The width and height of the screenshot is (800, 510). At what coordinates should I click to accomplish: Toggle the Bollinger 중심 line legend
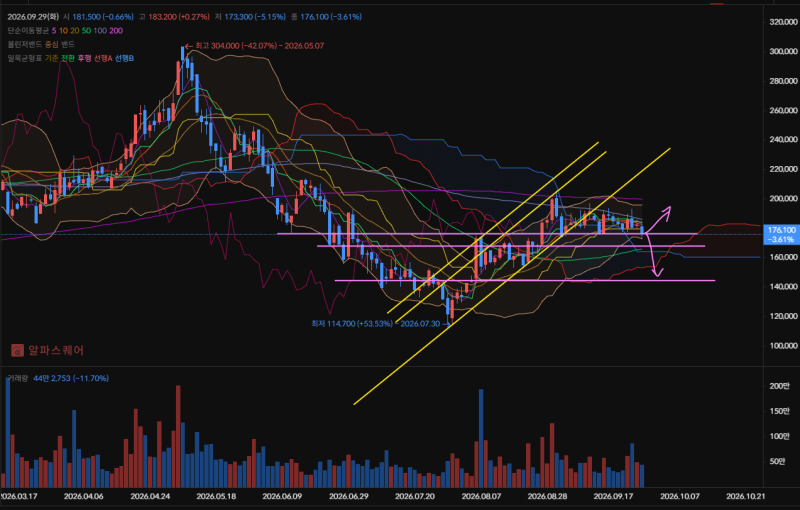[x=52, y=44]
